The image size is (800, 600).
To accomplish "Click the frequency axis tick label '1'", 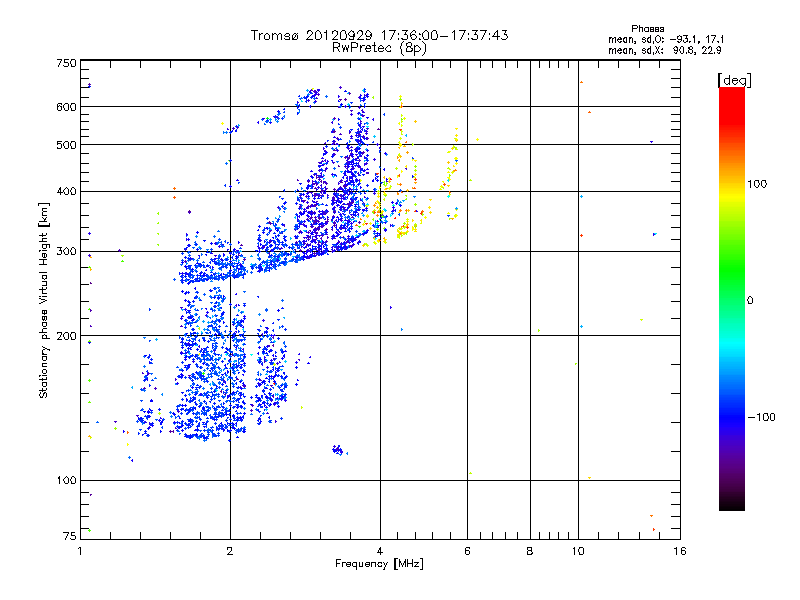I will click(80, 551).
